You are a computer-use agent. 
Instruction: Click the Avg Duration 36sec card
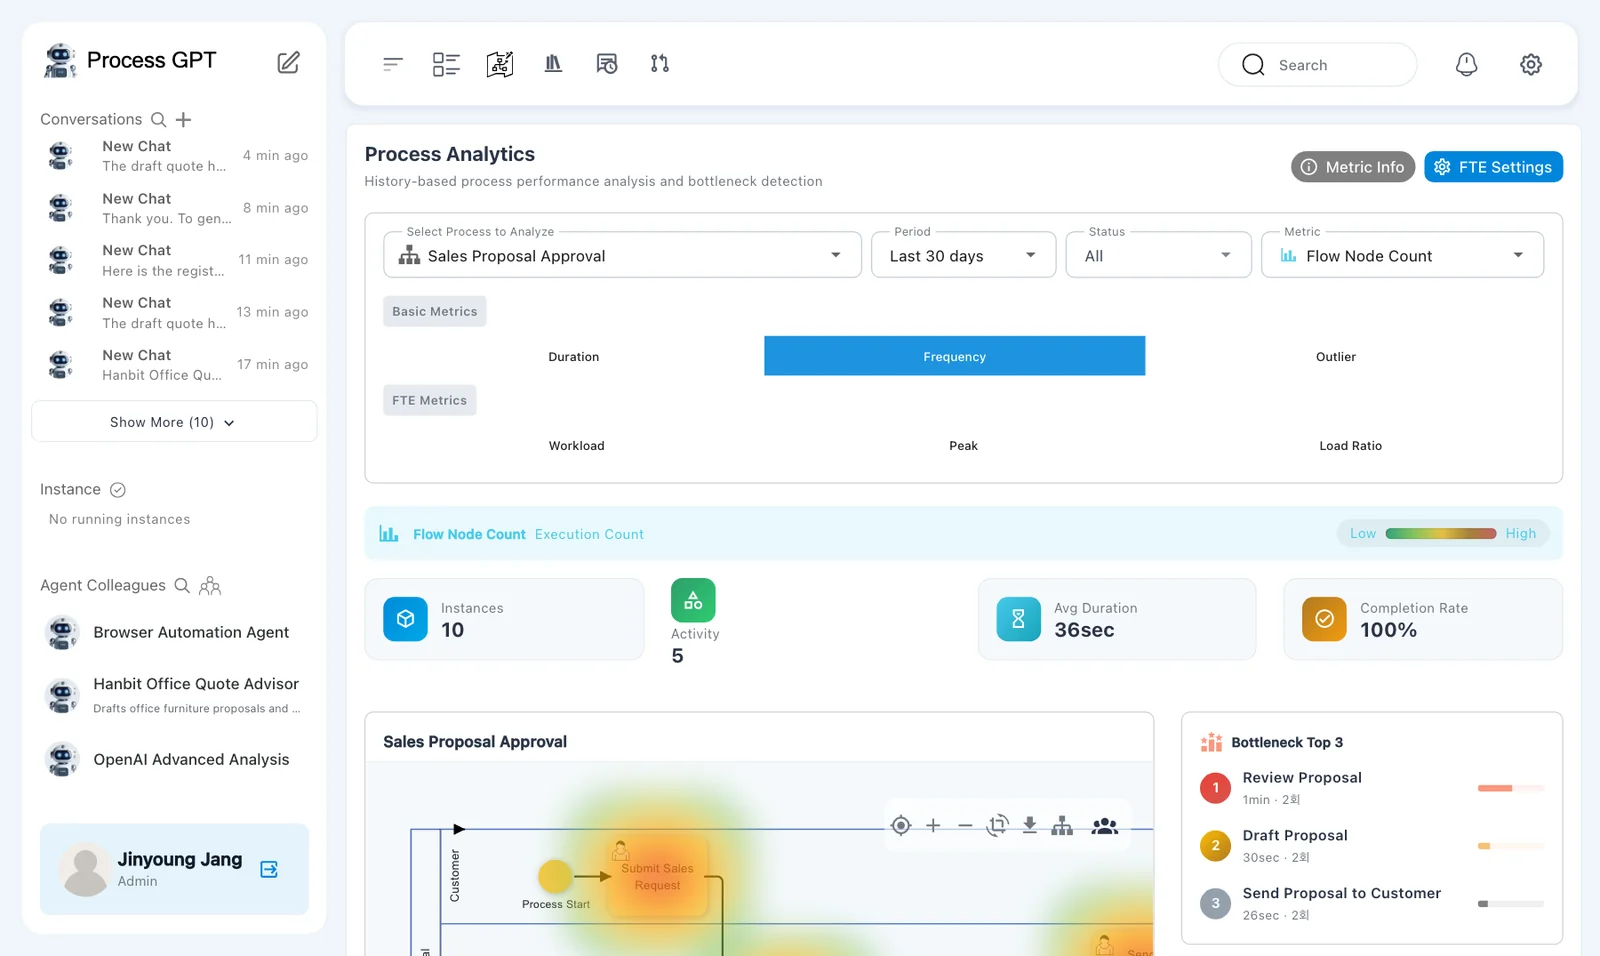[x=1117, y=619]
